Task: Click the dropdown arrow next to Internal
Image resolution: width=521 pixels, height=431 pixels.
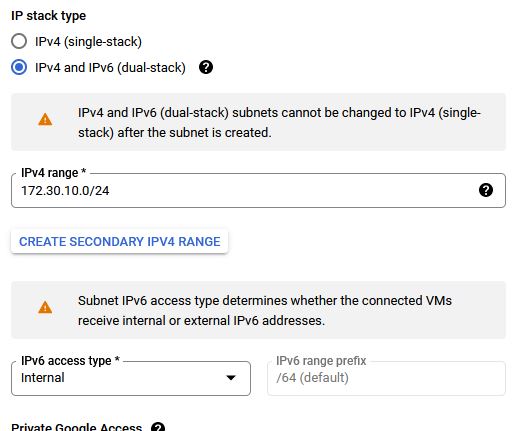Action: coord(231,378)
